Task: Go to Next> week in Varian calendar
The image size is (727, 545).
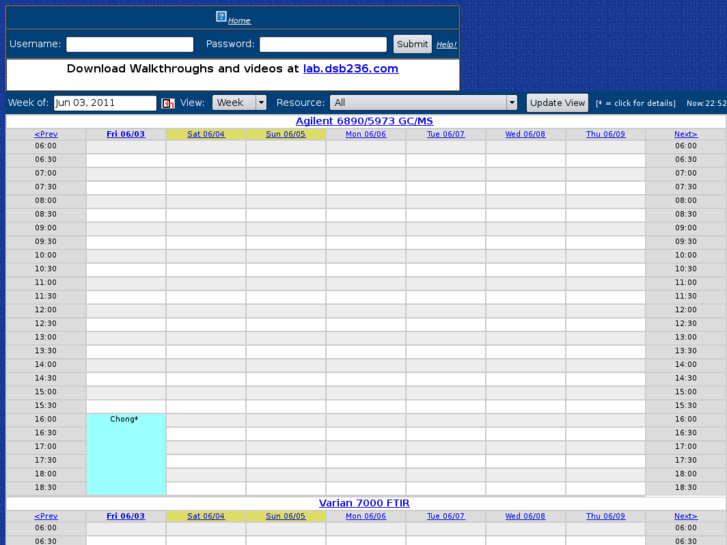Action: pos(686,516)
